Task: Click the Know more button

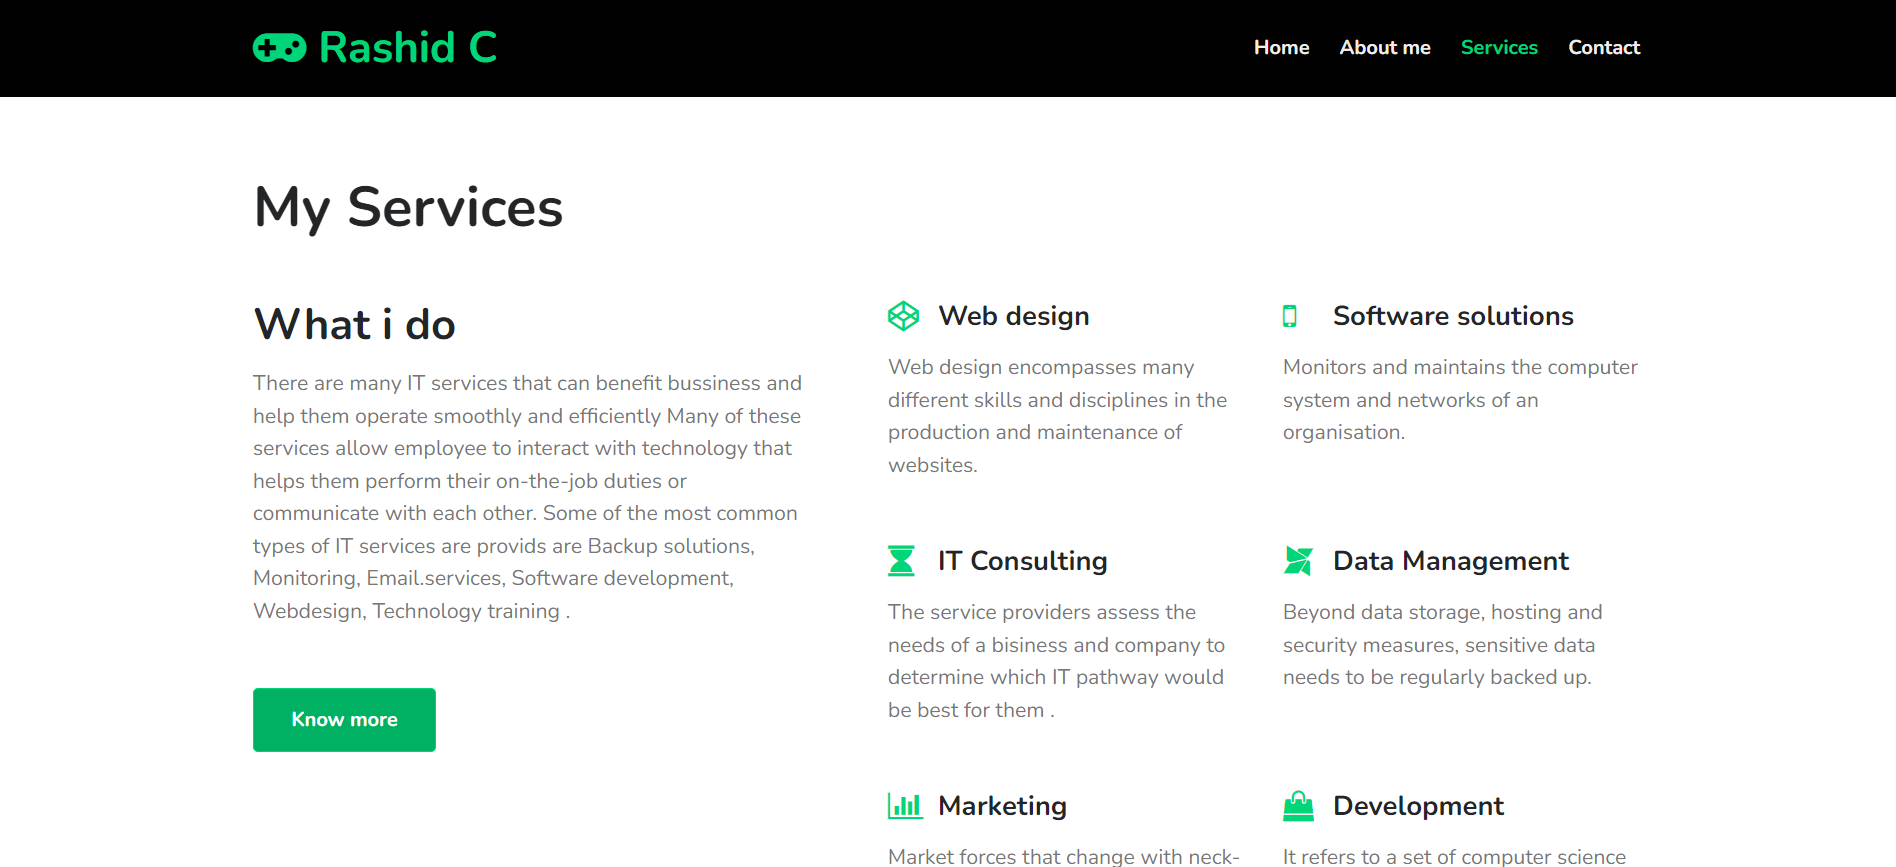Action: (x=344, y=719)
